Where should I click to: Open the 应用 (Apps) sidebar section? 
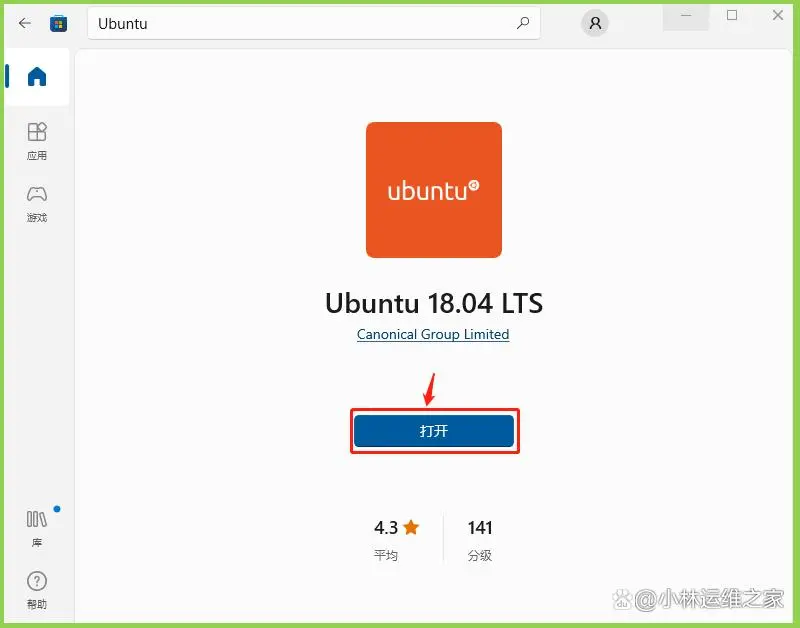click(37, 141)
